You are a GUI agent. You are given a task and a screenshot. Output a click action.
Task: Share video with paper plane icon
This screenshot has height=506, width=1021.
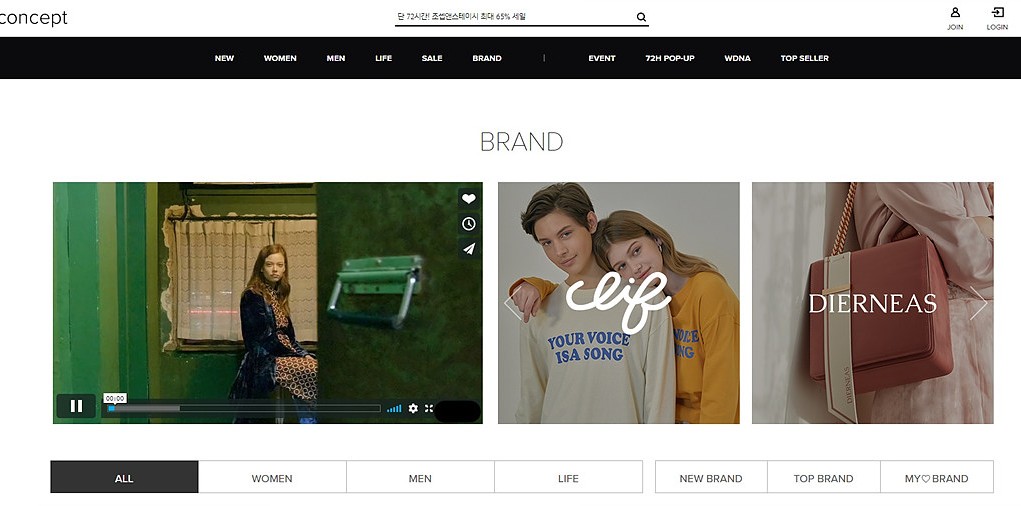tap(468, 249)
